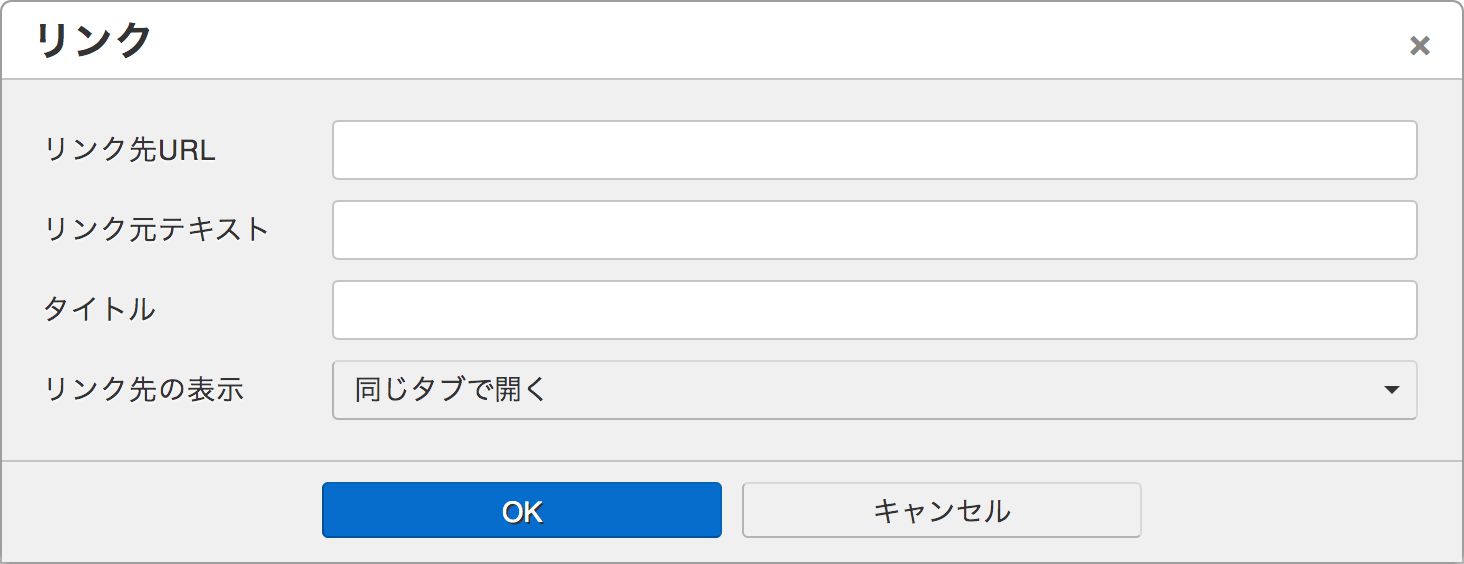1464x564 pixels.
Task: Click the タイトル label text
Action: pyautogui.click(x=100, y=310)
